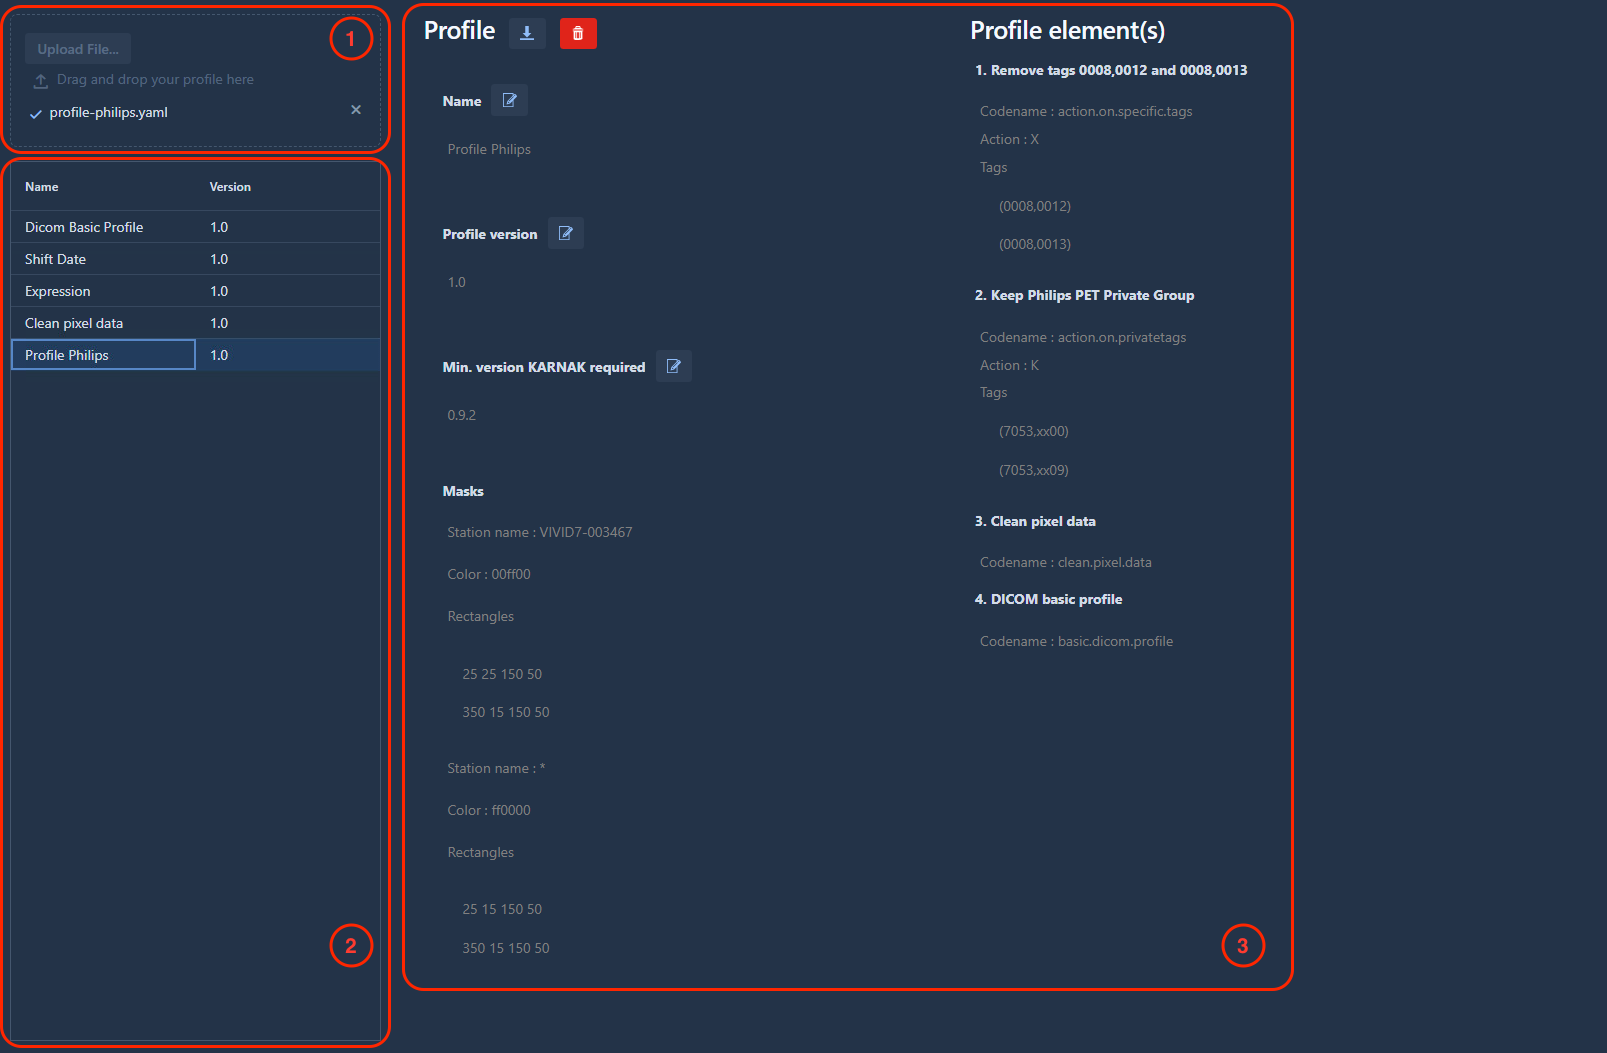
Task: Click the version 1.0 cell of Dicom Basic Profile
Action: coord(288,227)
